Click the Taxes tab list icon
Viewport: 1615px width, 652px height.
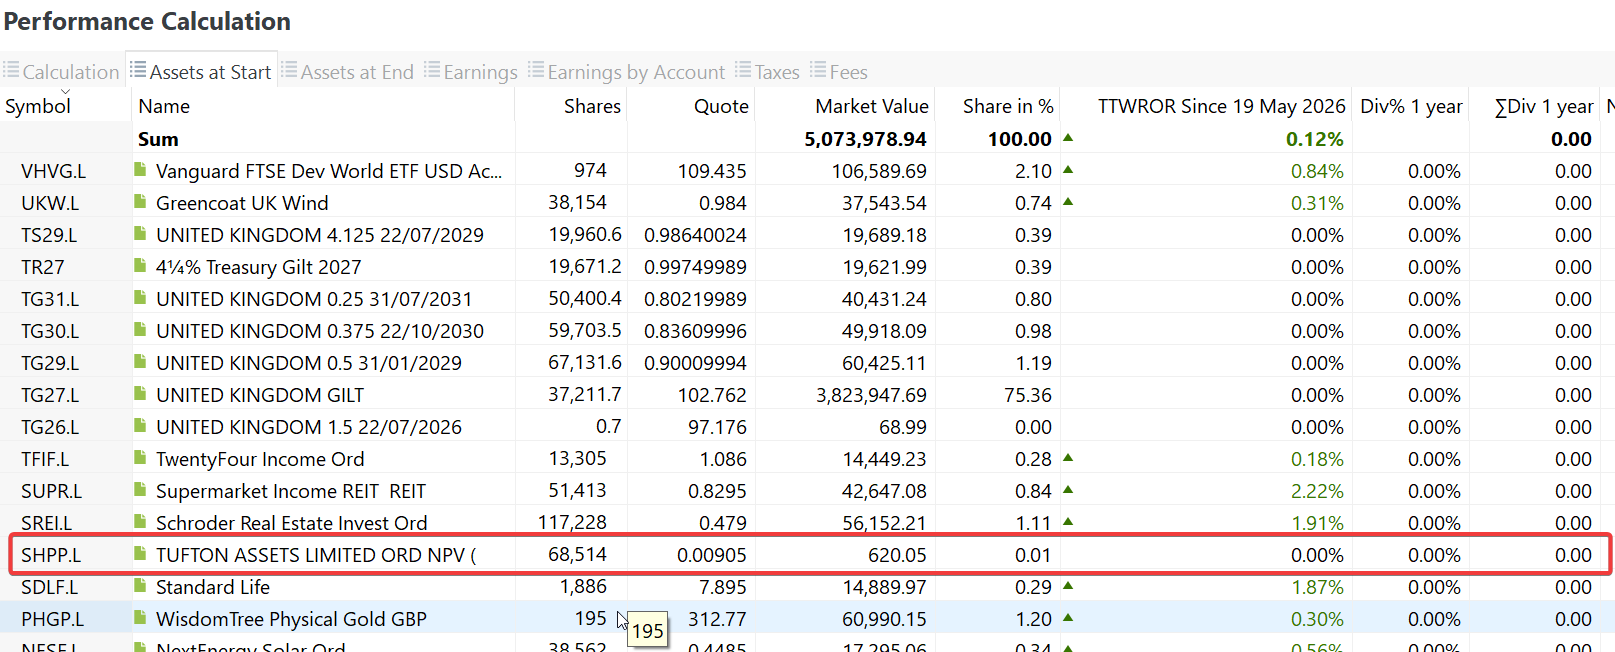pos(743,70)
